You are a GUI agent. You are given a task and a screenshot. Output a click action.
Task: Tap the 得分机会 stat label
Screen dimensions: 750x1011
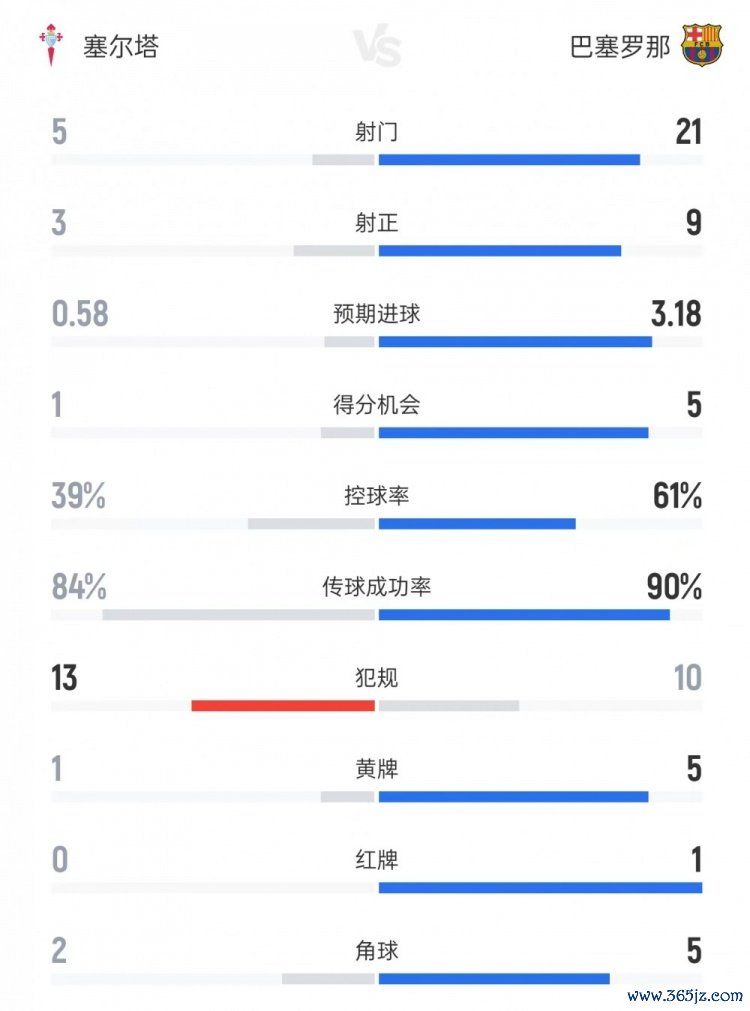pos(376,404)
